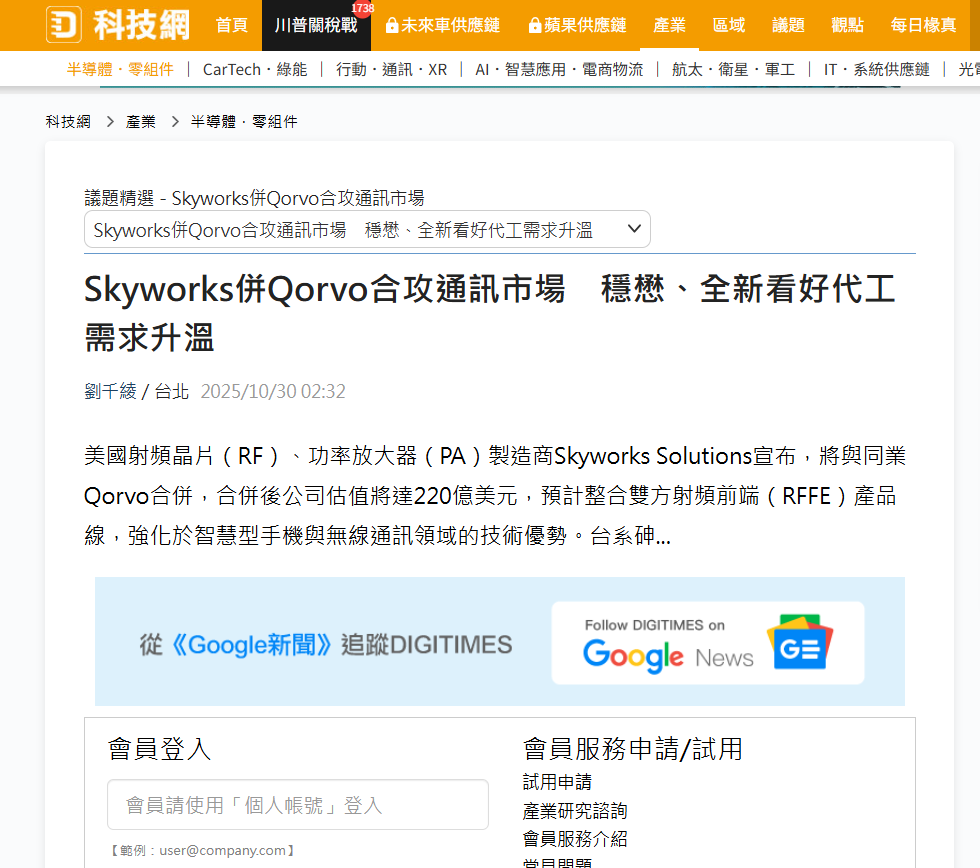Click the 會員服務申請/試用 heading
This screenshot has height=868, width=980.
[632, 749]
